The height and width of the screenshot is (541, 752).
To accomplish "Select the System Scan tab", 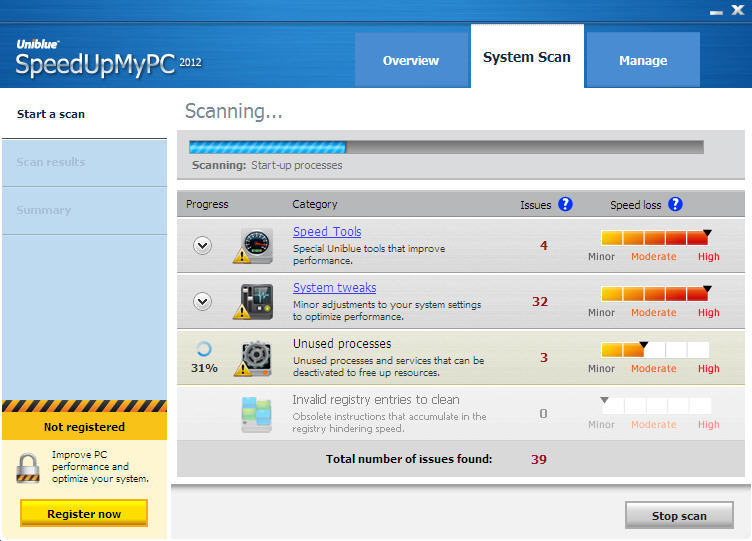I will coord(527,57).
